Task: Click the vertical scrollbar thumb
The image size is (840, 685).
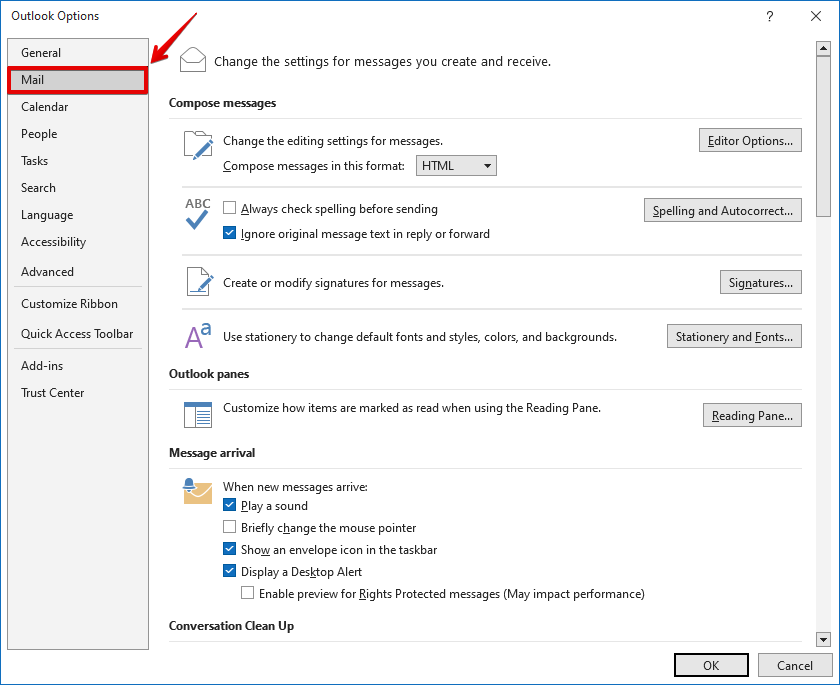Action: [823, 137]
